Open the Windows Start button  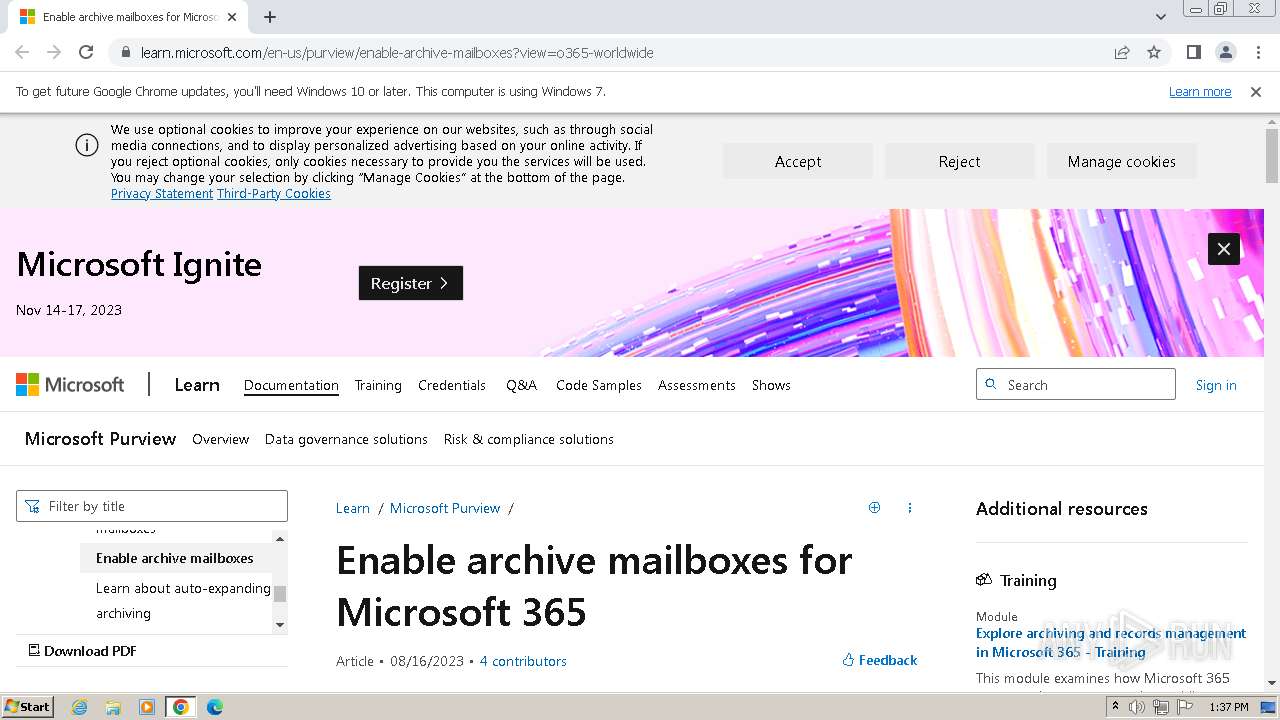[x=27, y=706]
